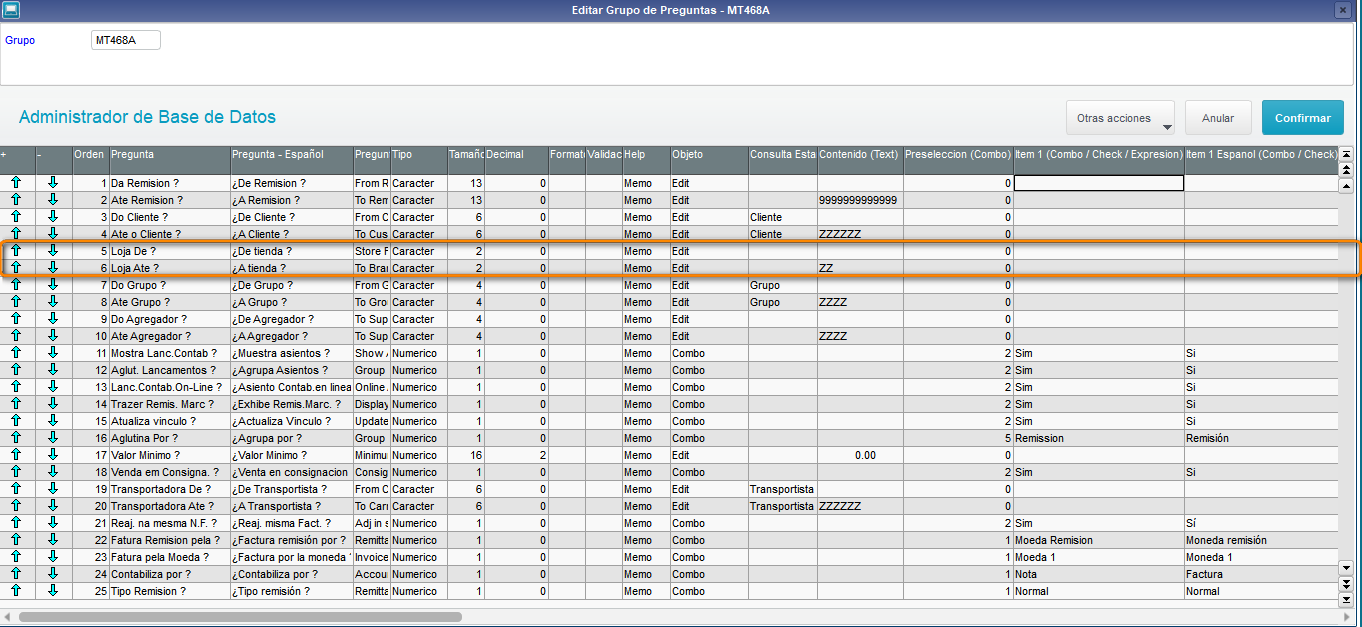Click down arrow for 'Atualiza vinculo ?' row
This screenshot has width=1362, height=627.
click(54, 421)
